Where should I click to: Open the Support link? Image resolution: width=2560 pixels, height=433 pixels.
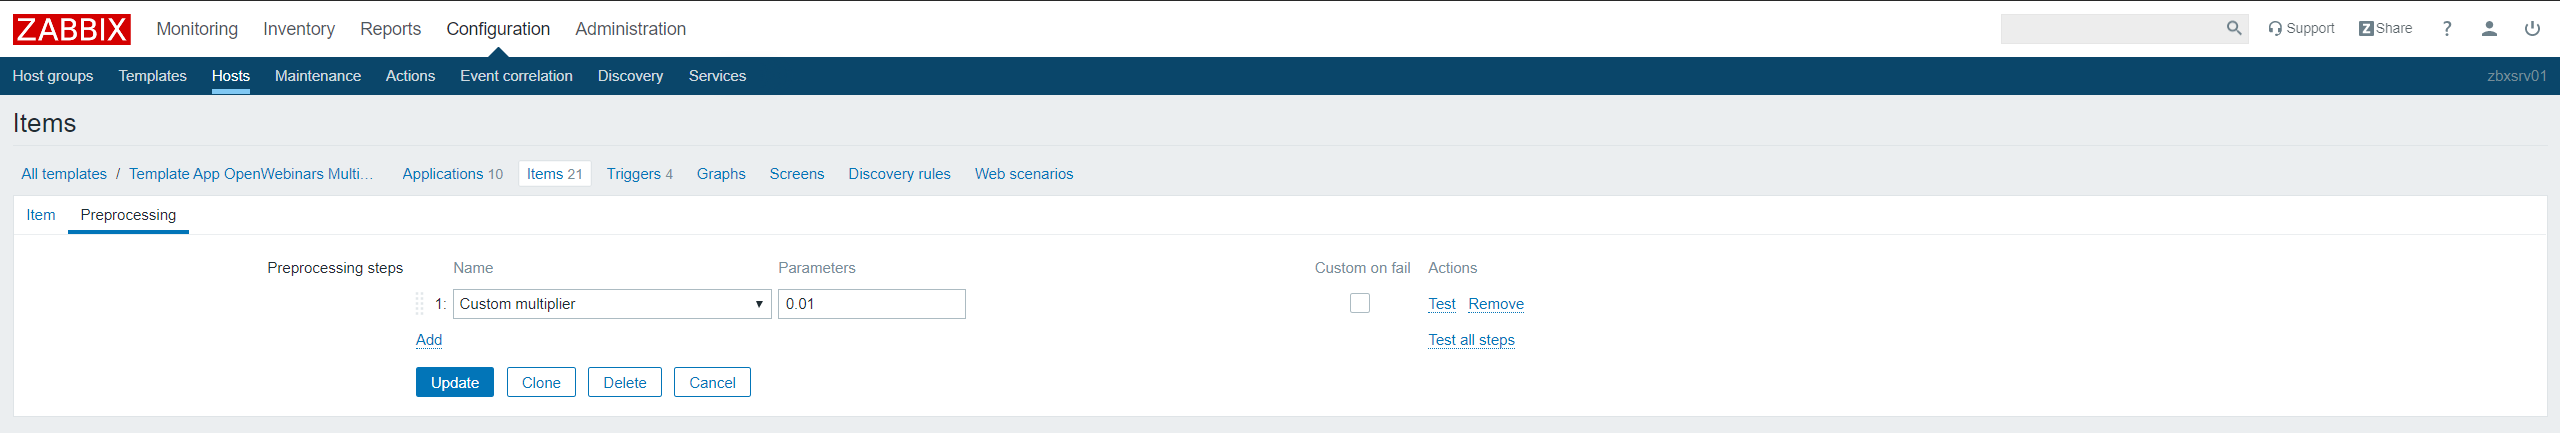(x=2301, y=29)
